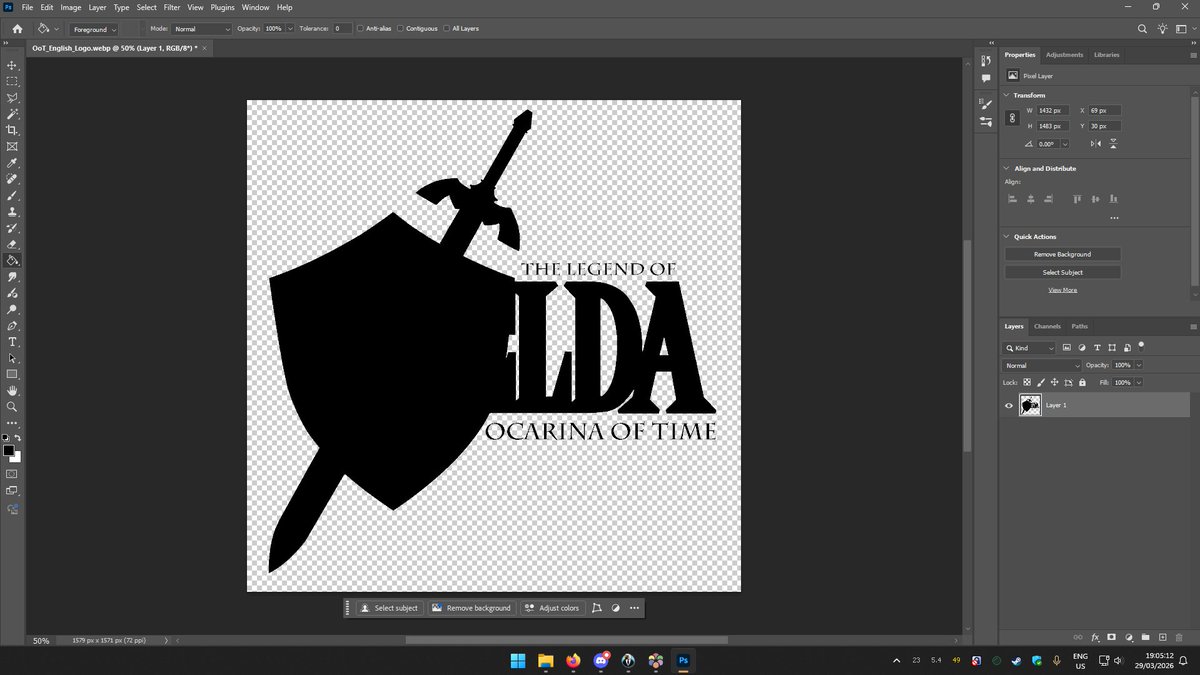
Task: Open the Fill percentage dropdown arrow
Action: point(1139,383)
